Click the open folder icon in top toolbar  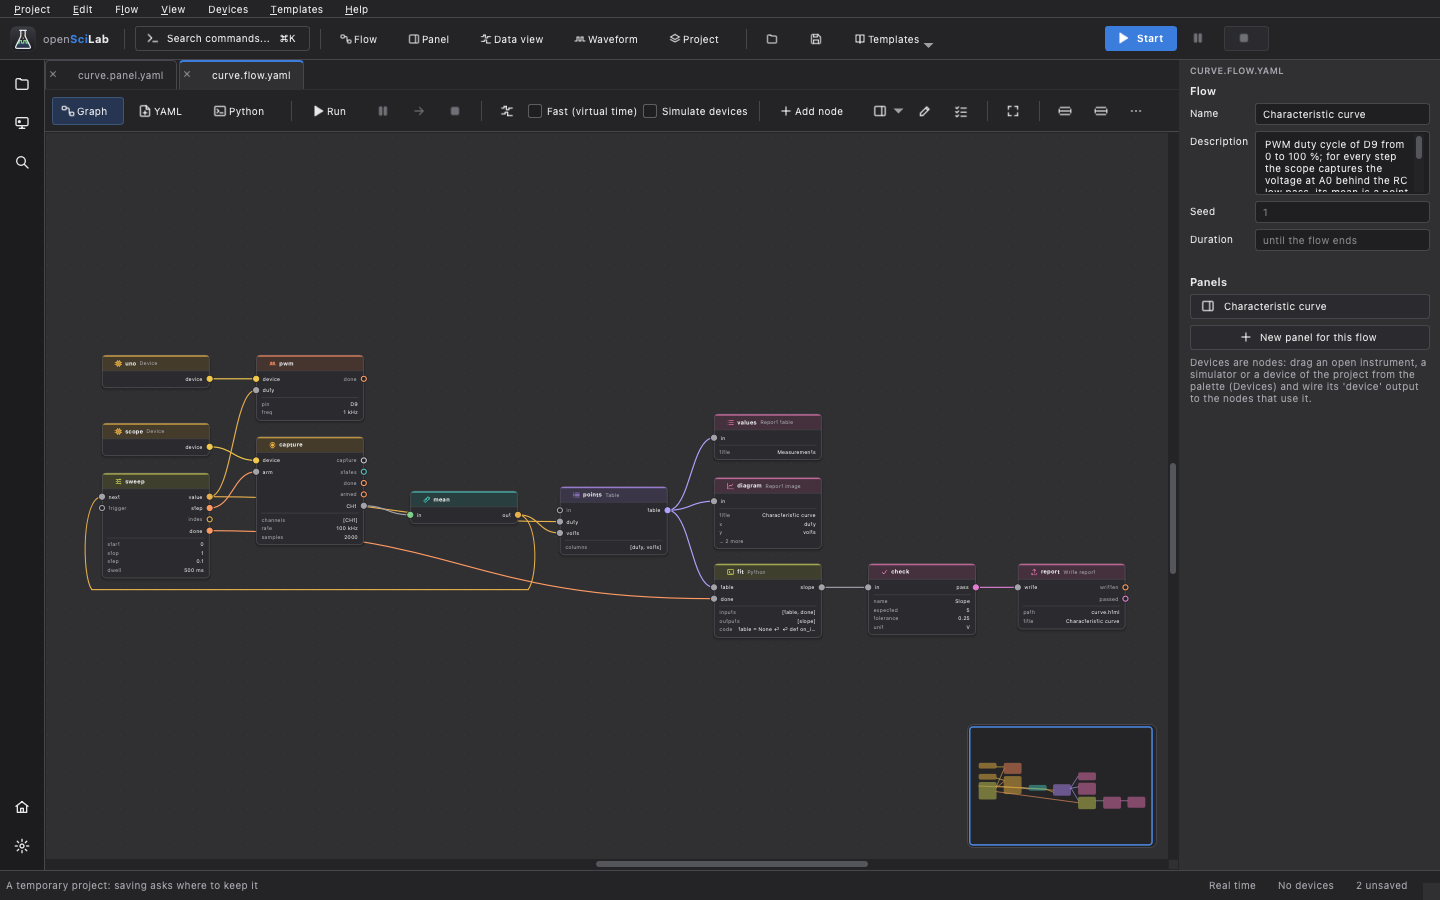[772, 39]
